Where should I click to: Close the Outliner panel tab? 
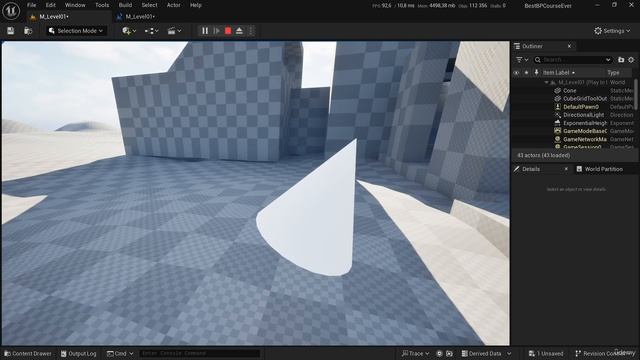coord(569,46)
